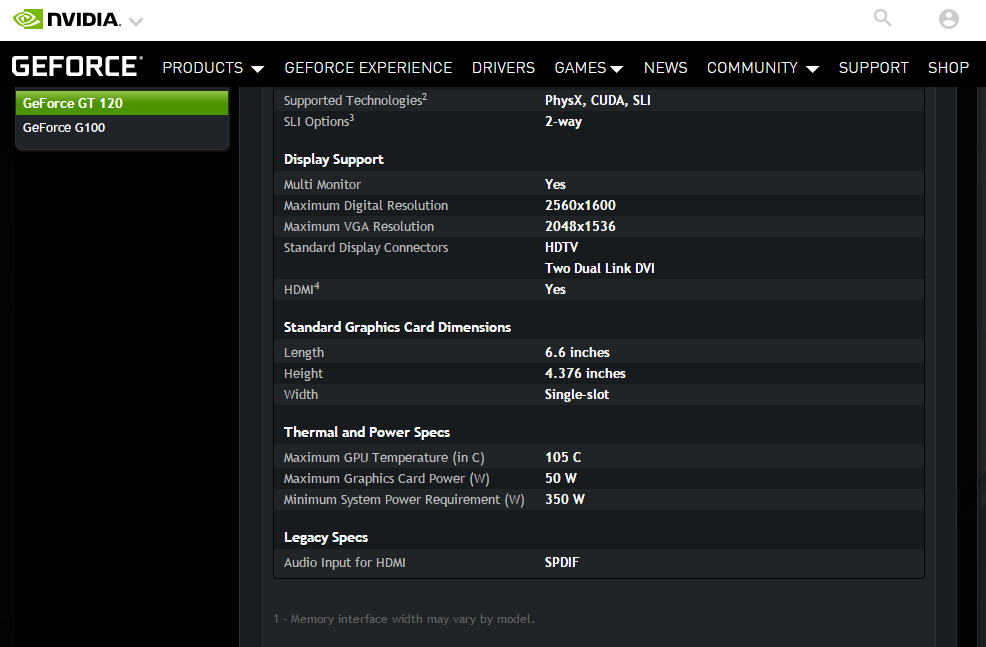Click the Two Dual Link DVI value
The image size is (986, 647).
pos(599,268)
